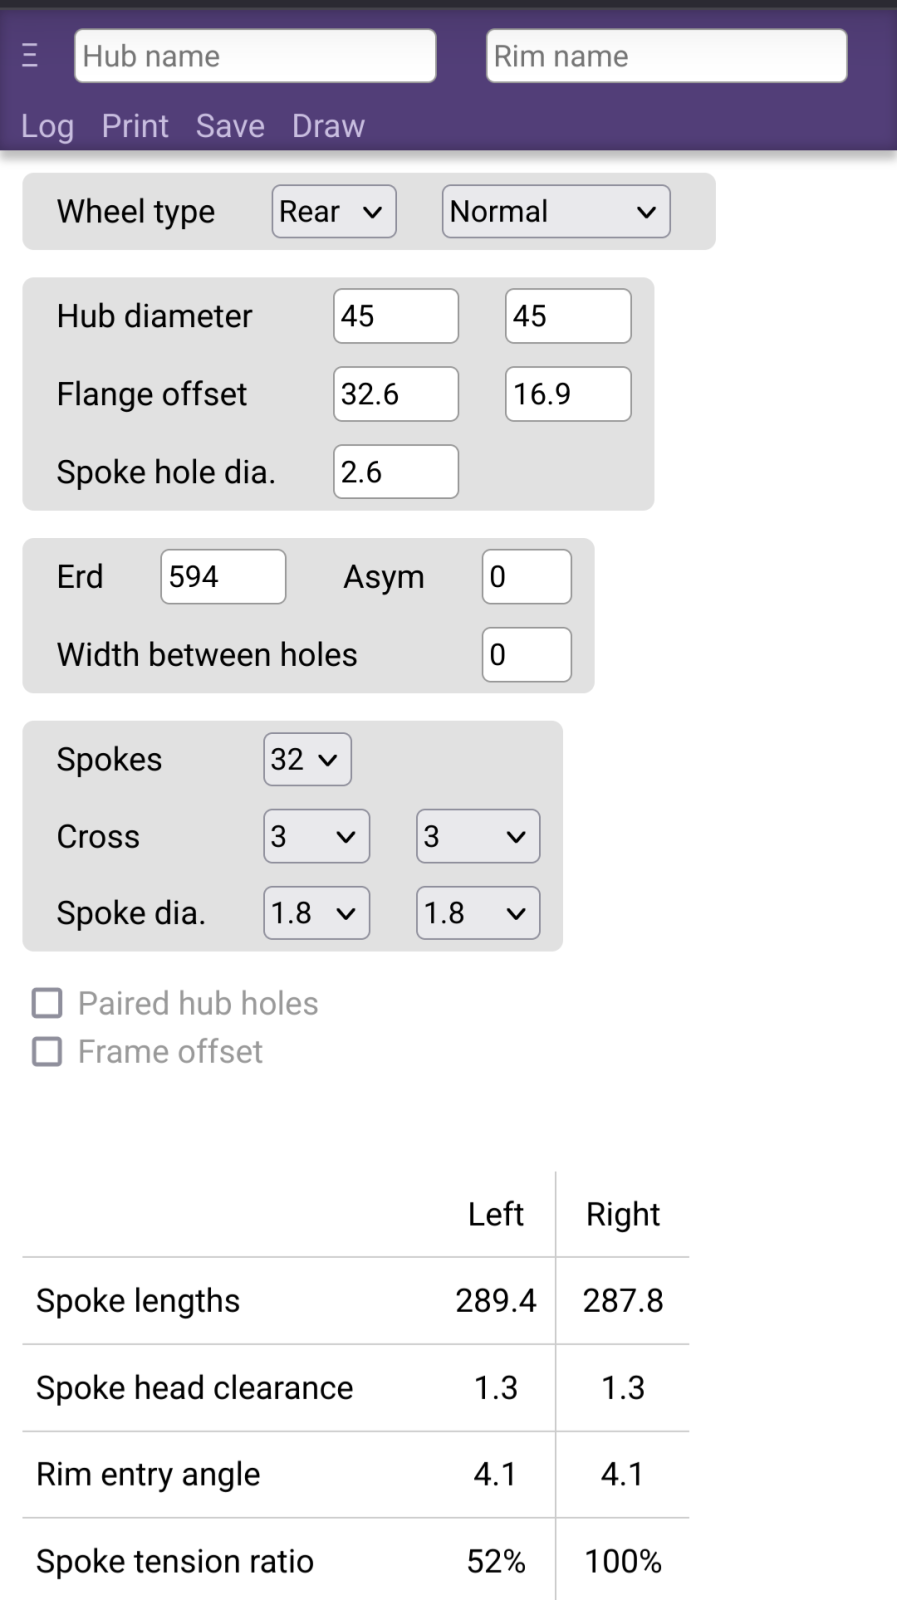Click the Width between holes field
Image resolution: width=897 pixels, height=1600 pixels.
526,655
